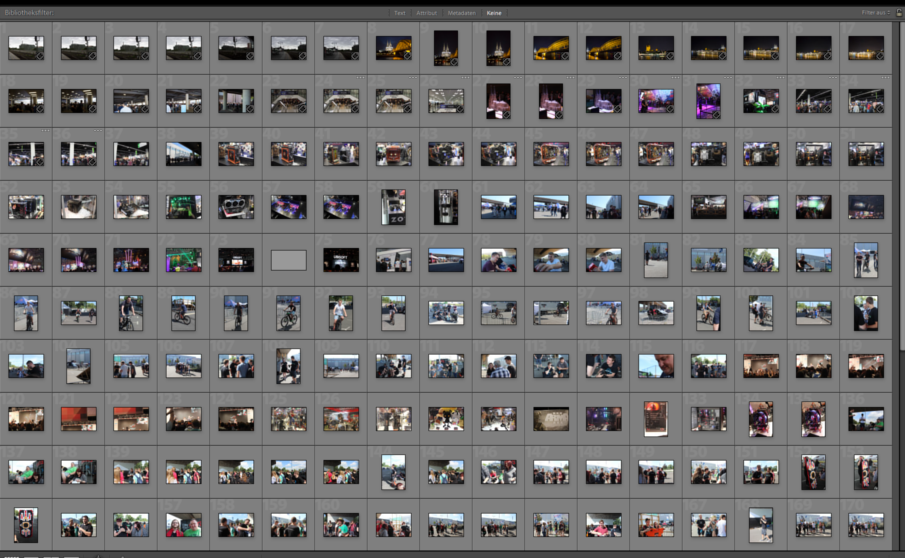
Task: Open the Metadaten filter tab
Action: tap(461, 13)
